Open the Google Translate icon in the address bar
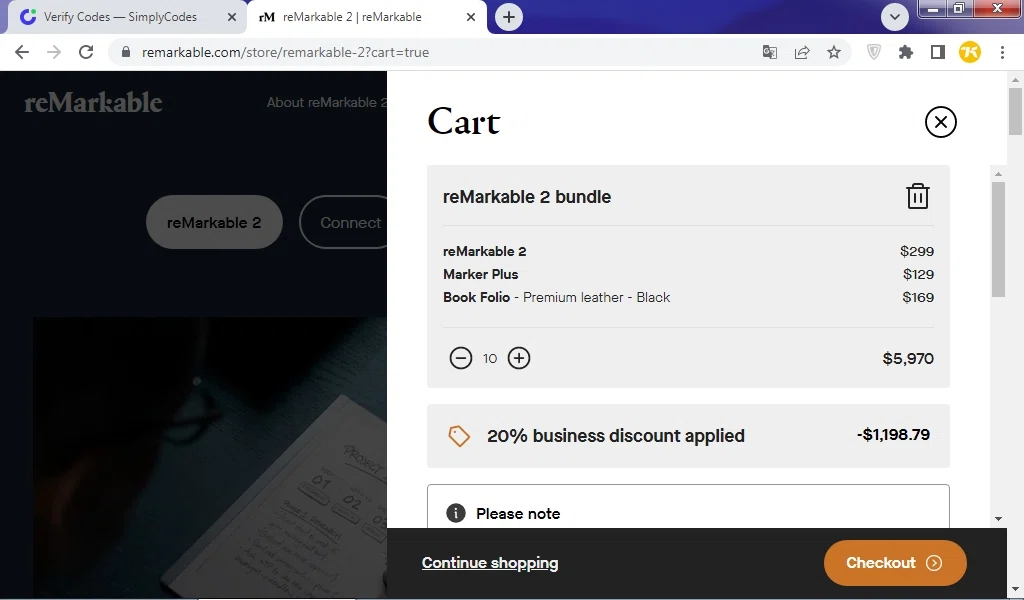The height and width of the screenshot is (600, 1024). 770,52
